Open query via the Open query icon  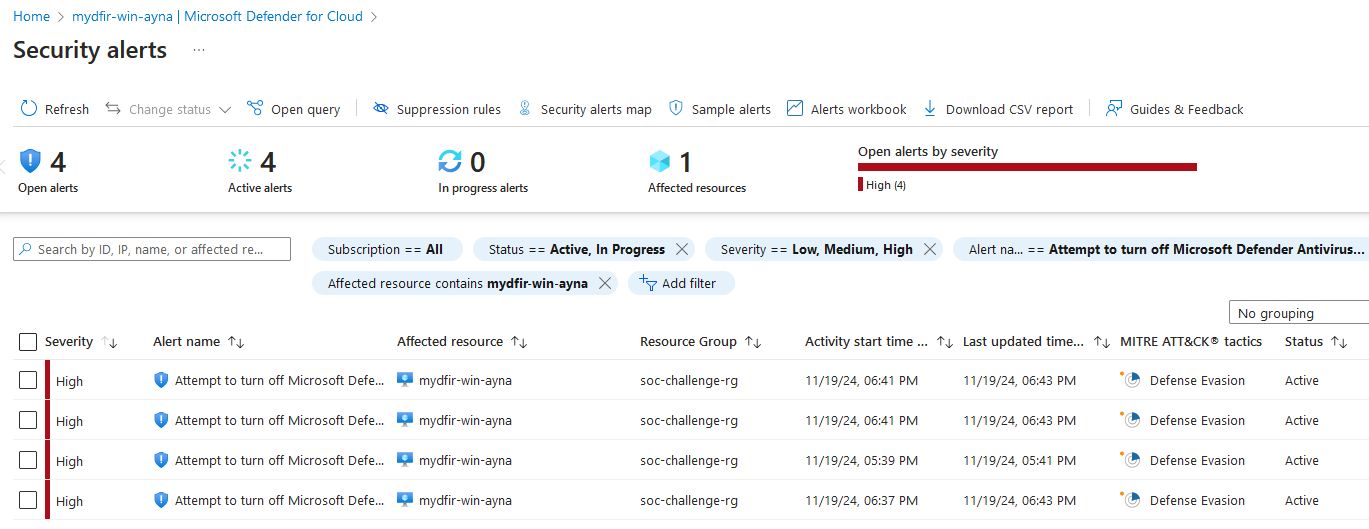[x=255, y=109]
